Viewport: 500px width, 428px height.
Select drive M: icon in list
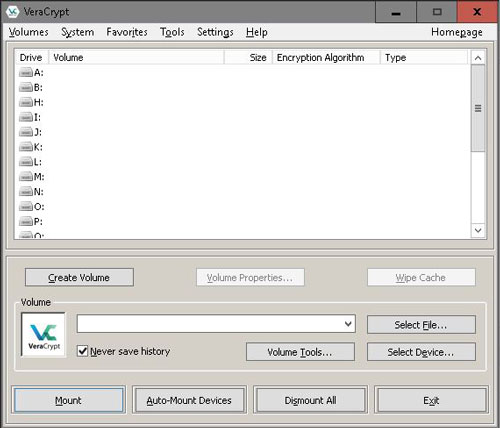click(x=26, y=176)
